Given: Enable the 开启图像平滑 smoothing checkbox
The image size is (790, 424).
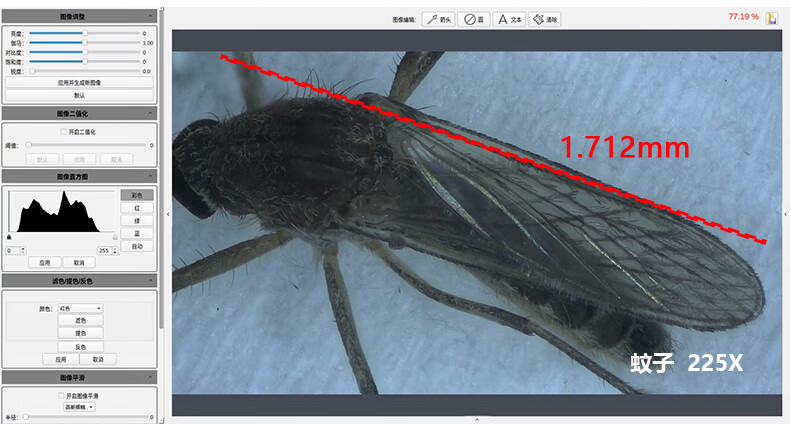Looking at the screenshot, I should click(61, 396).
